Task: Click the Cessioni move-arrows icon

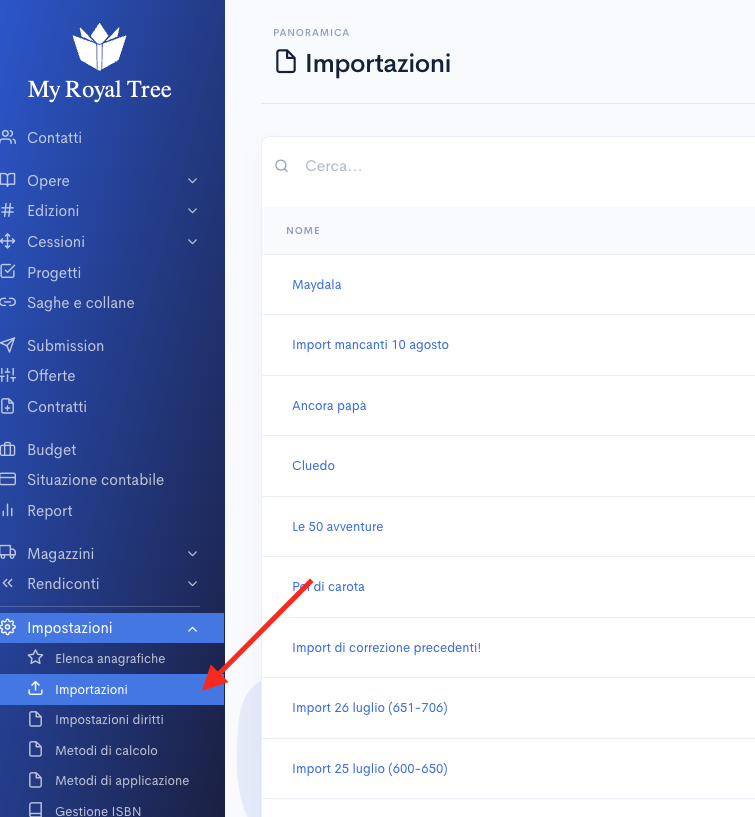Action: tap(8, 241)
